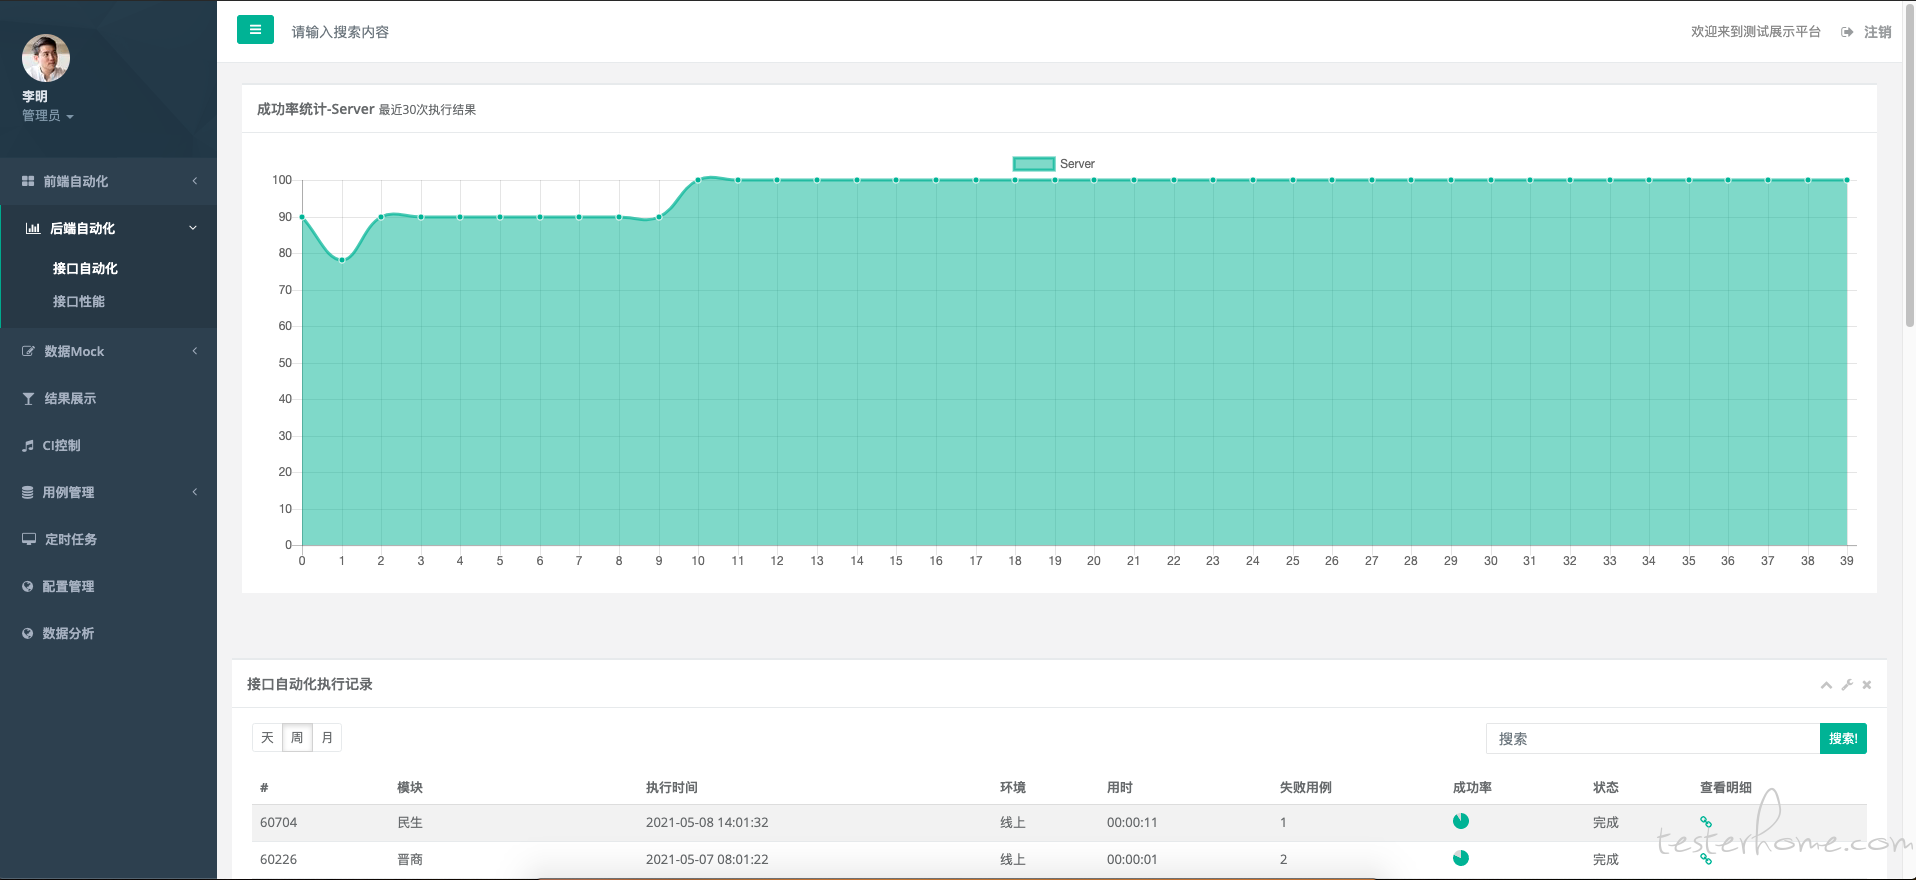Open the 配置管理 menu item
Viewport: 1916px width, 880px height.
(x=68, y=586)
